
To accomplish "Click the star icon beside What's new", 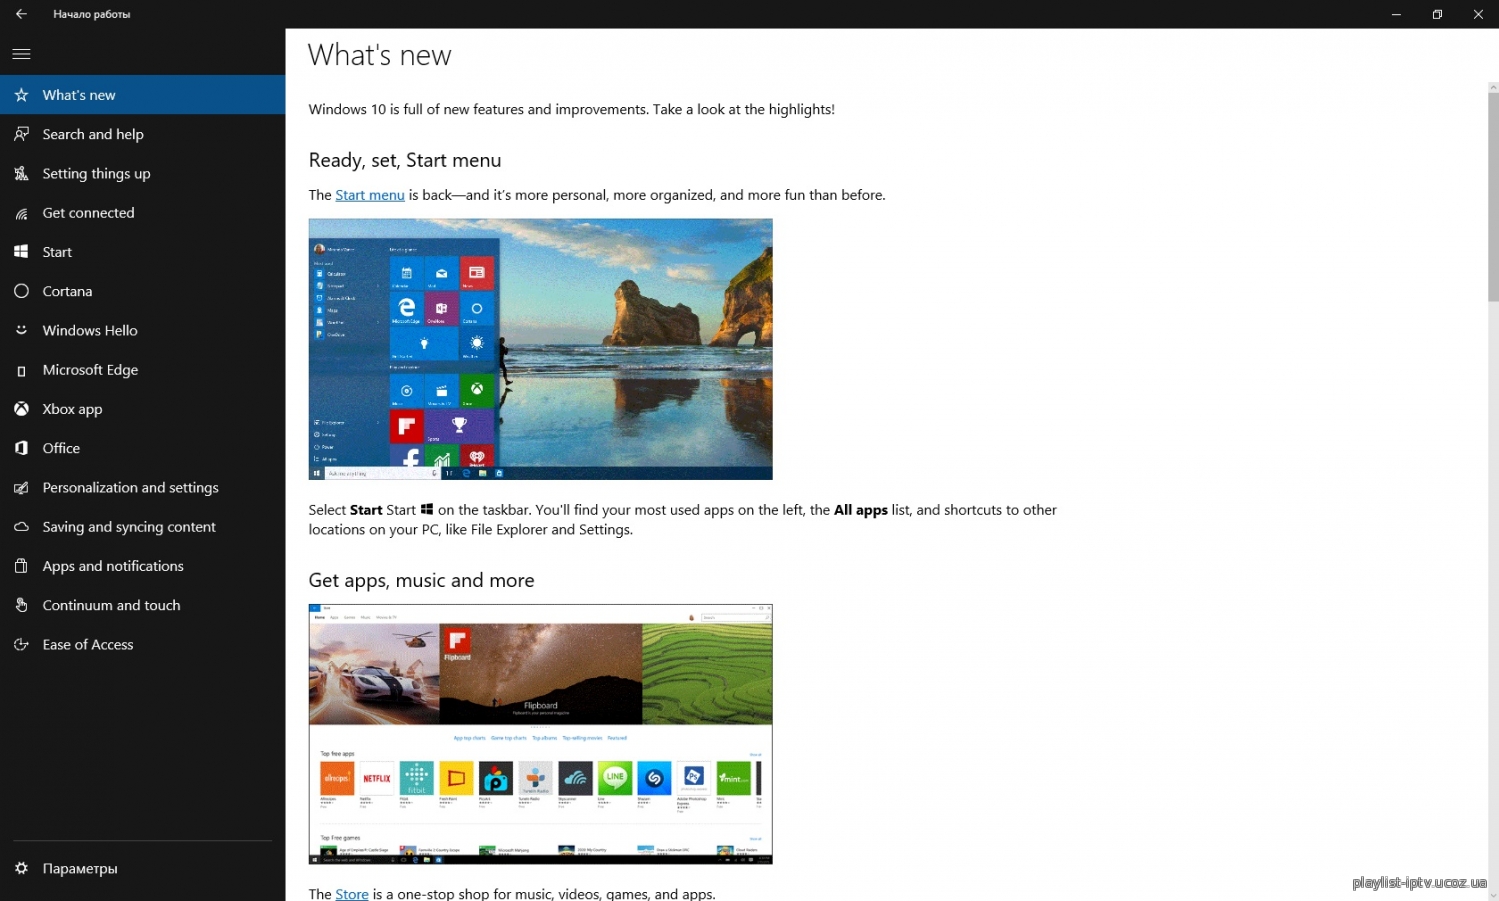I will point(21,95).
